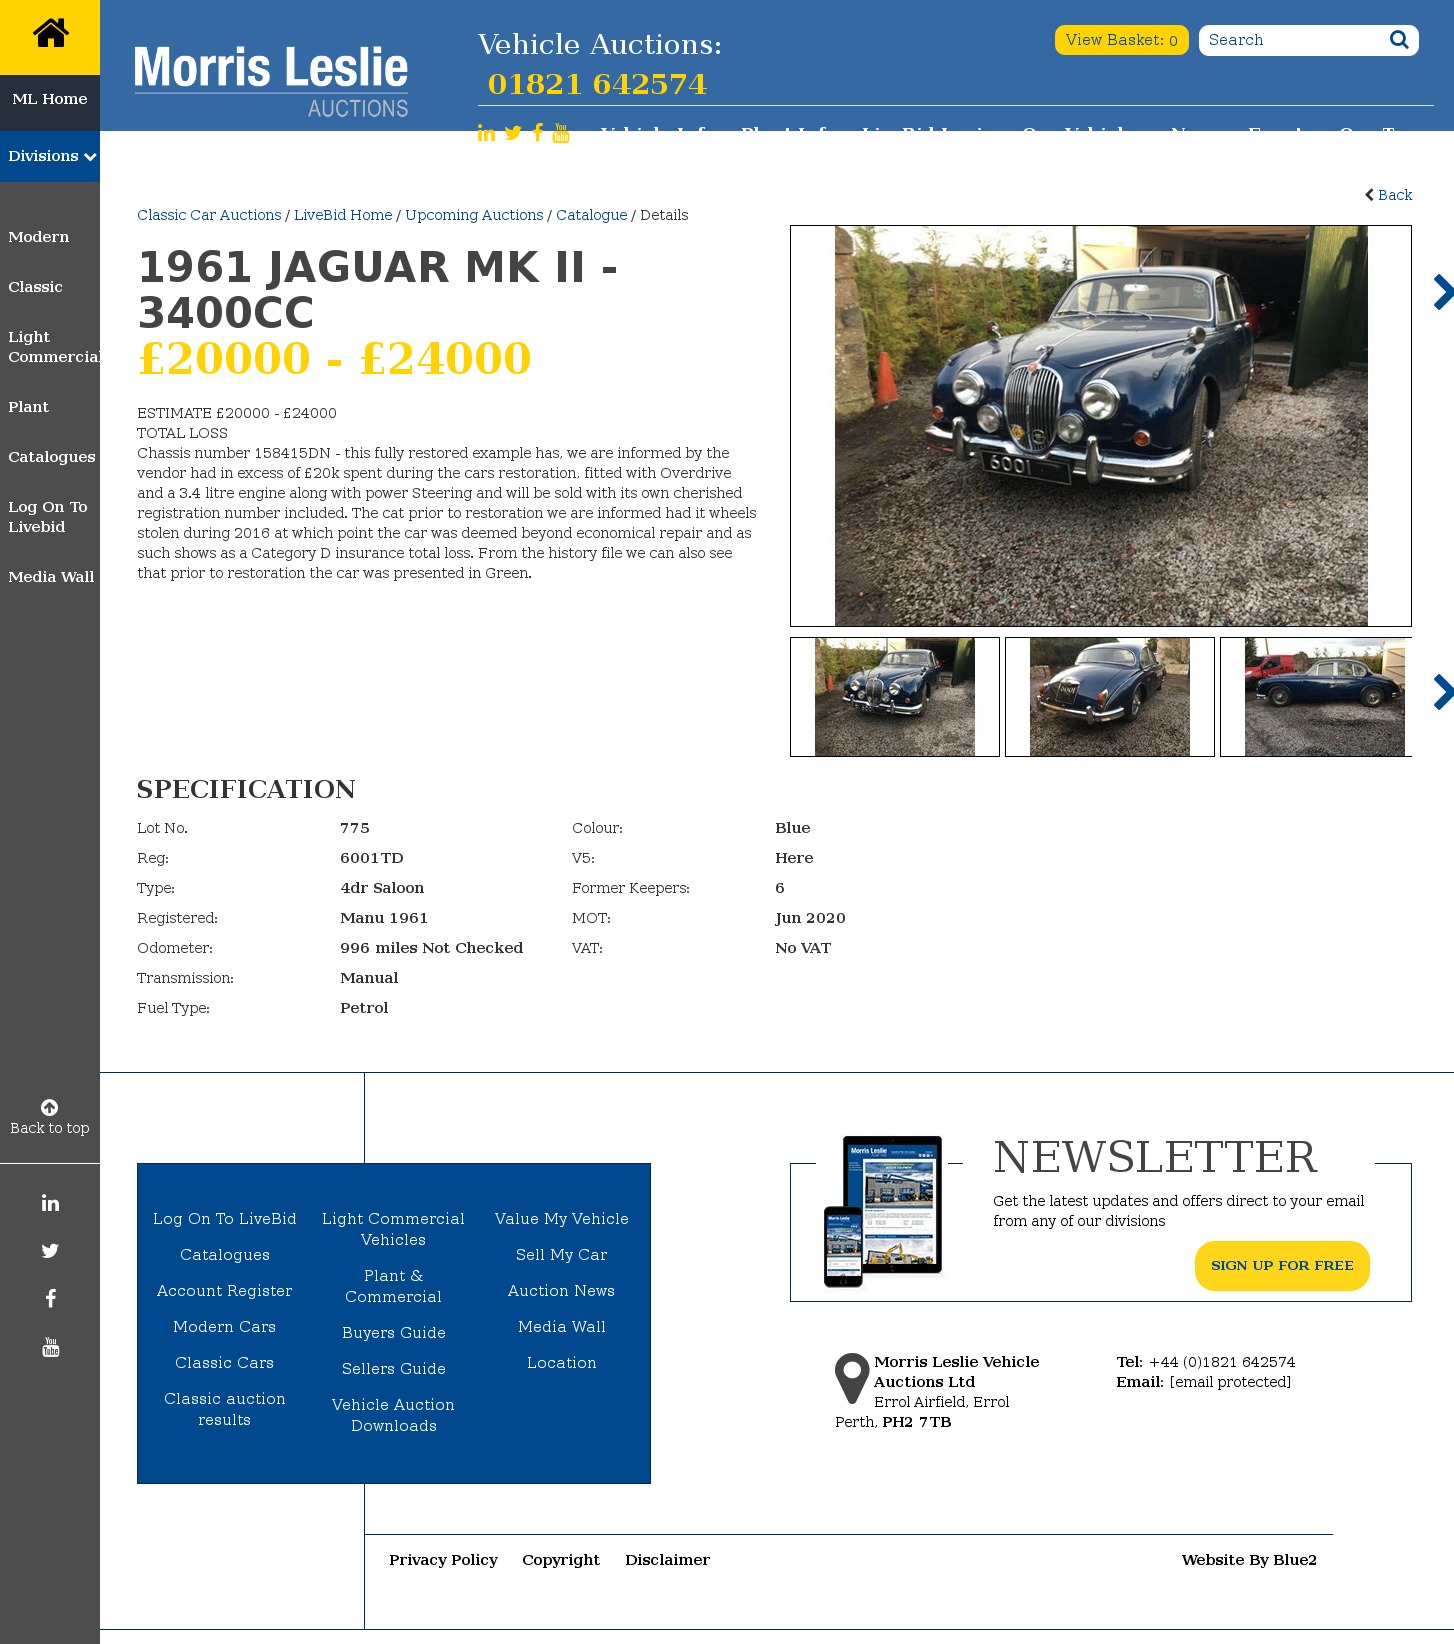Viewport: 1454px width, 1644px height.
Task: Open ML Home in sidebar
Action: point(50,99)
